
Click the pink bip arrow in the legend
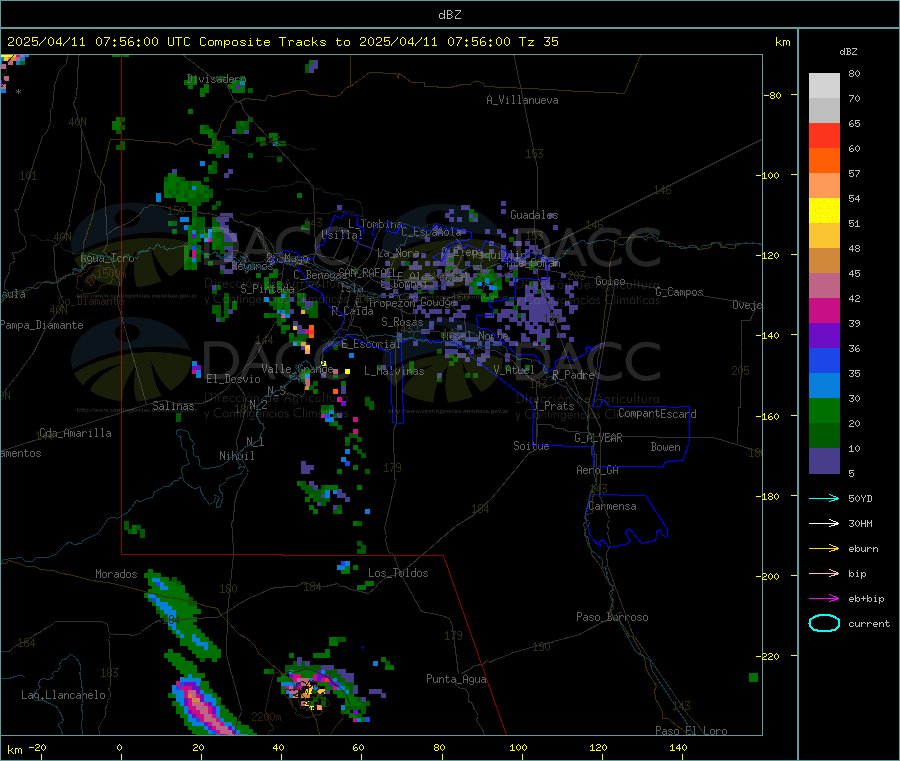824,573
